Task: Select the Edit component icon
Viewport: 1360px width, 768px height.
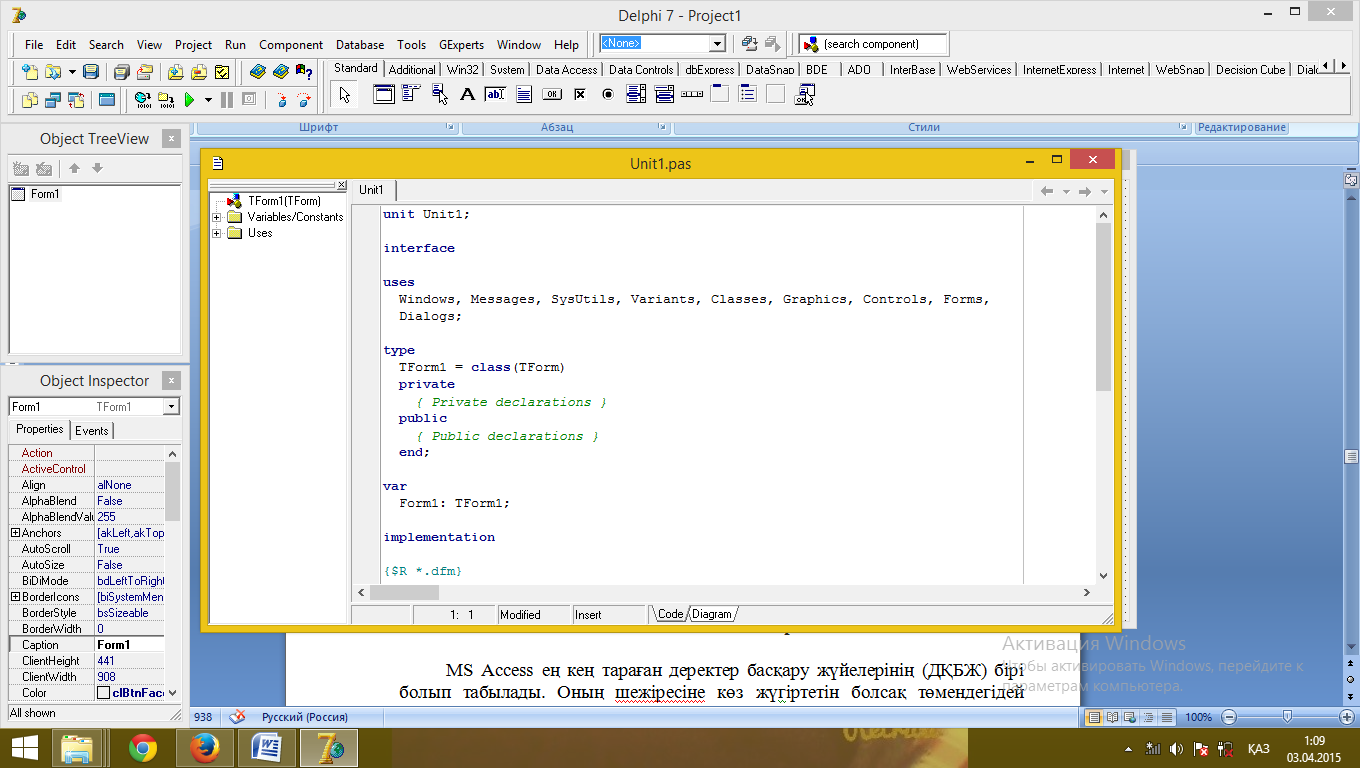Action: pyautogui.click(x=495, y=95)
